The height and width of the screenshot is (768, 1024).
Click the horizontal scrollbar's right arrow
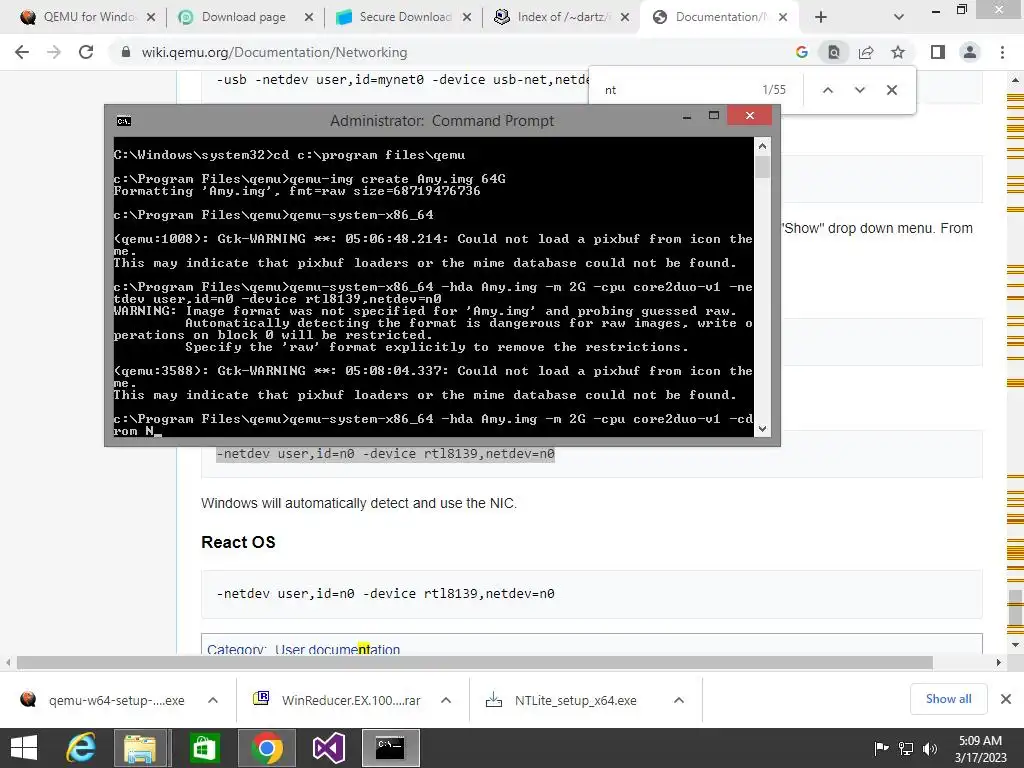999,662
